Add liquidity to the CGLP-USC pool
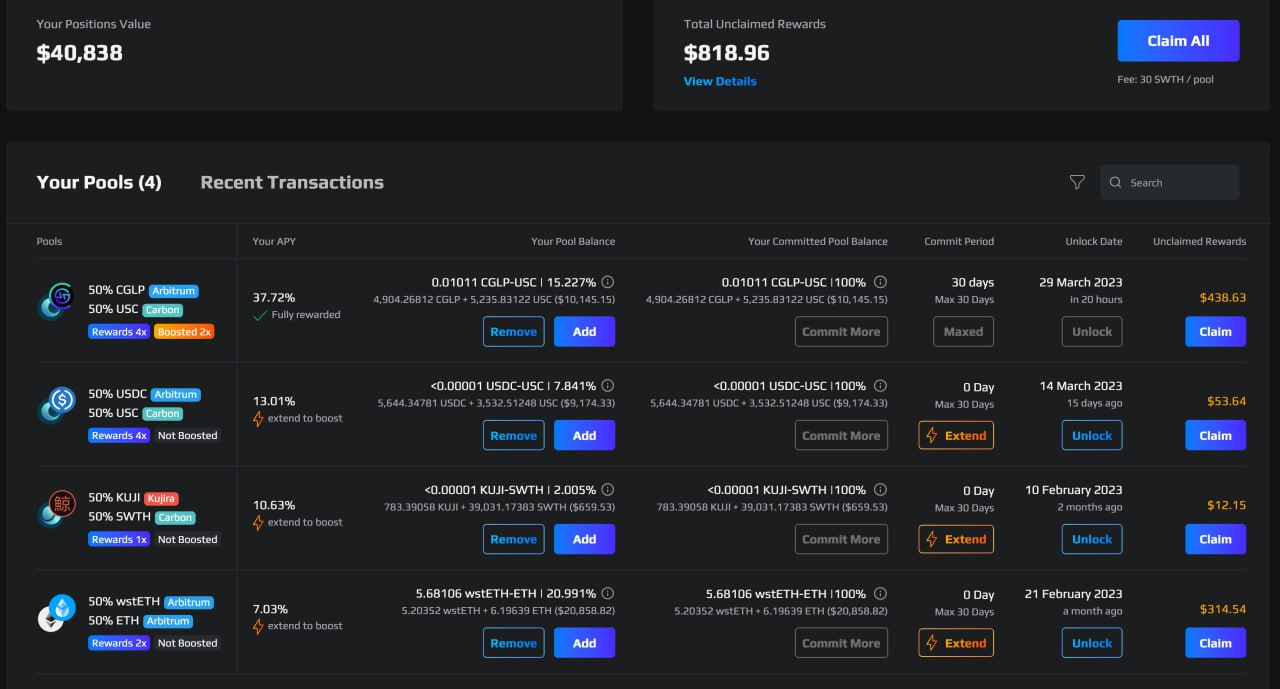 584,332
